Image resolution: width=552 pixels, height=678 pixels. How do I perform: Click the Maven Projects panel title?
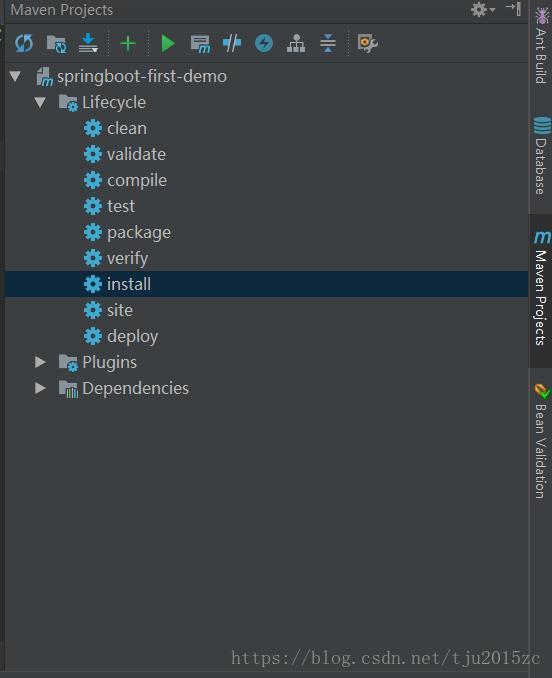(x=62, y=10)
